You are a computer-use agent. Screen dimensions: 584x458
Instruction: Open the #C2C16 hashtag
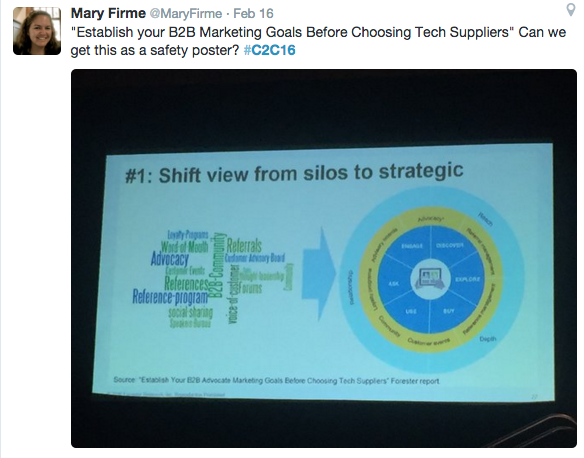tap(270, 50)
